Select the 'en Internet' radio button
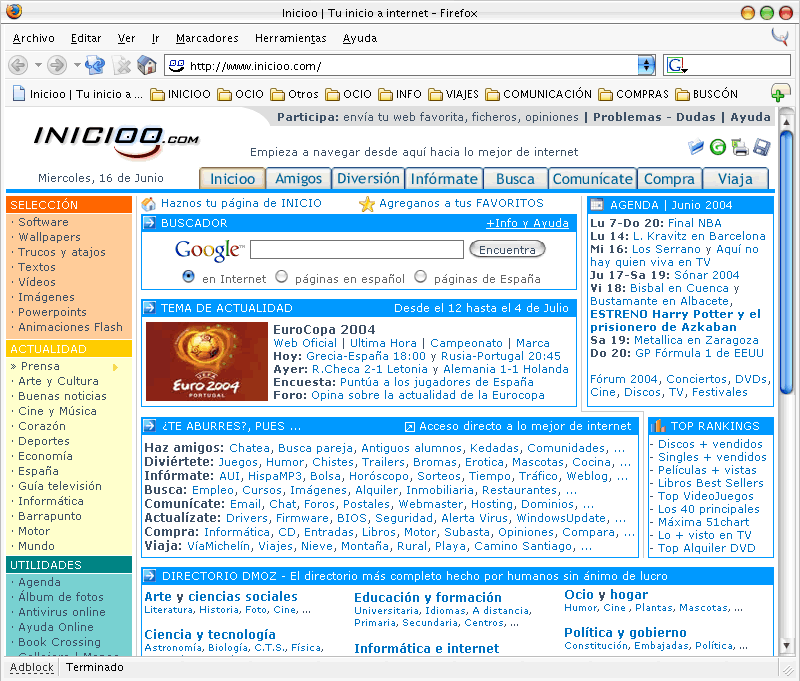Viewport: 800px width, 681px height. click(189, 276)
